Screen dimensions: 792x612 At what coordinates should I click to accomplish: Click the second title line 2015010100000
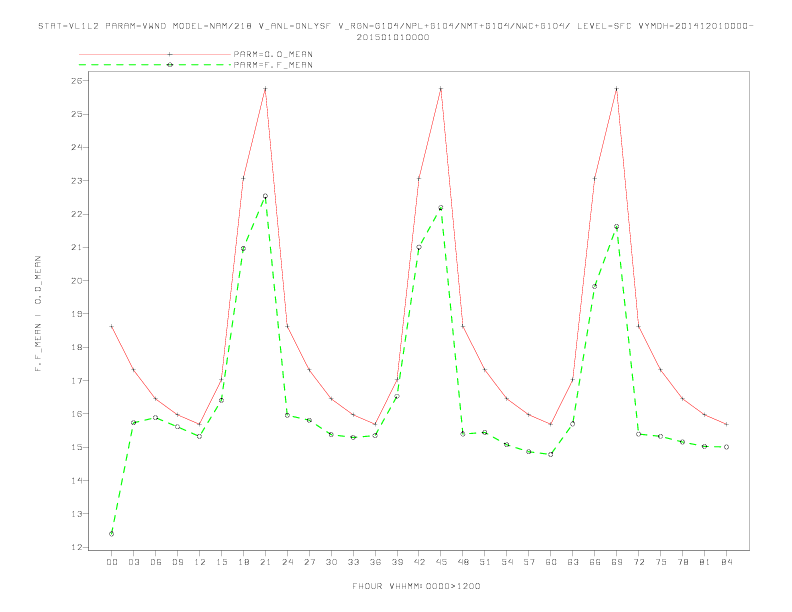[393, 37]
